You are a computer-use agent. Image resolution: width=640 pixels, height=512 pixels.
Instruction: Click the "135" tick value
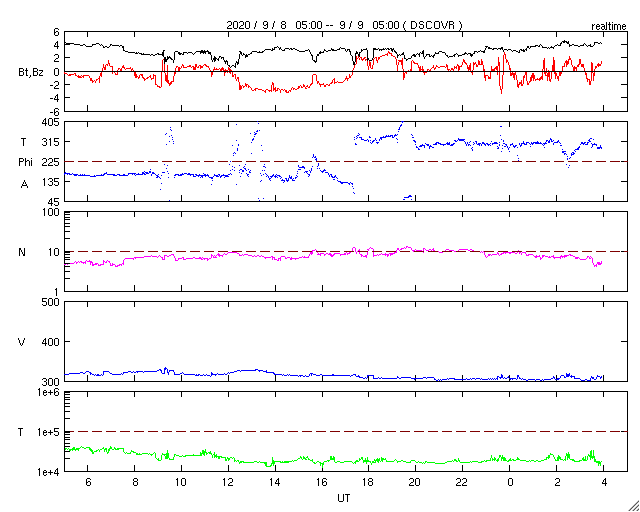tap(51, 182)
